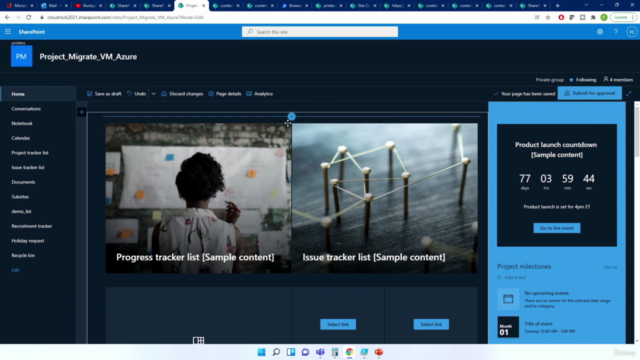640x360 pixels.
Task: Click Submit for approval button
Action: point(590,93)
